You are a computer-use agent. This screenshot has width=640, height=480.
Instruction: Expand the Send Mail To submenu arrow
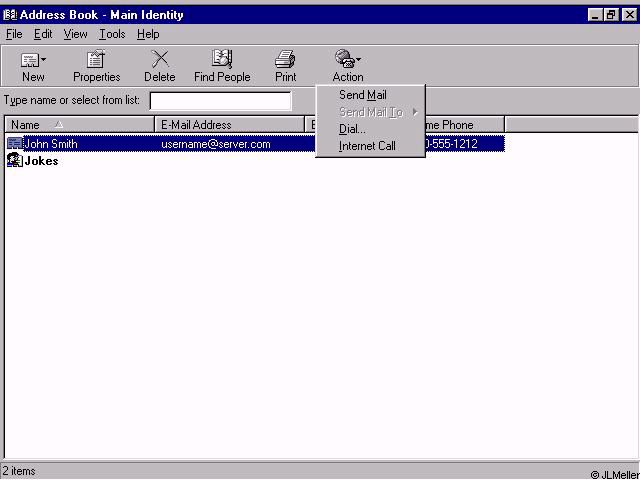[415, 112]
